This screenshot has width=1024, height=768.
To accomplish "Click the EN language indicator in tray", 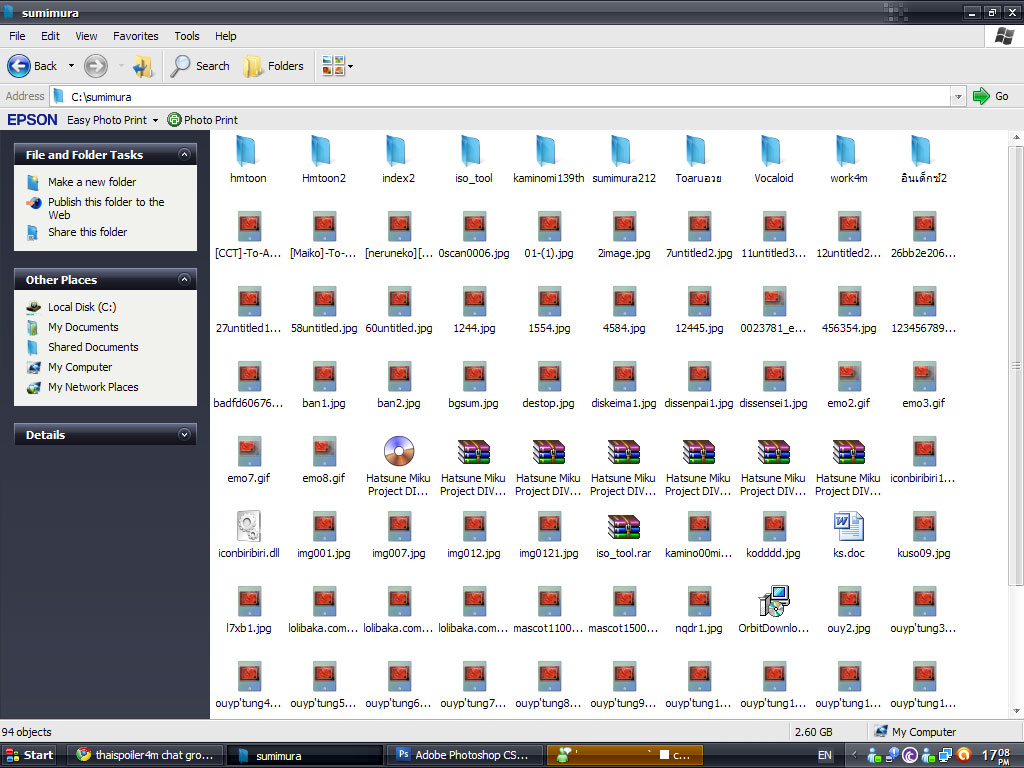I will (x=825, y=755).
